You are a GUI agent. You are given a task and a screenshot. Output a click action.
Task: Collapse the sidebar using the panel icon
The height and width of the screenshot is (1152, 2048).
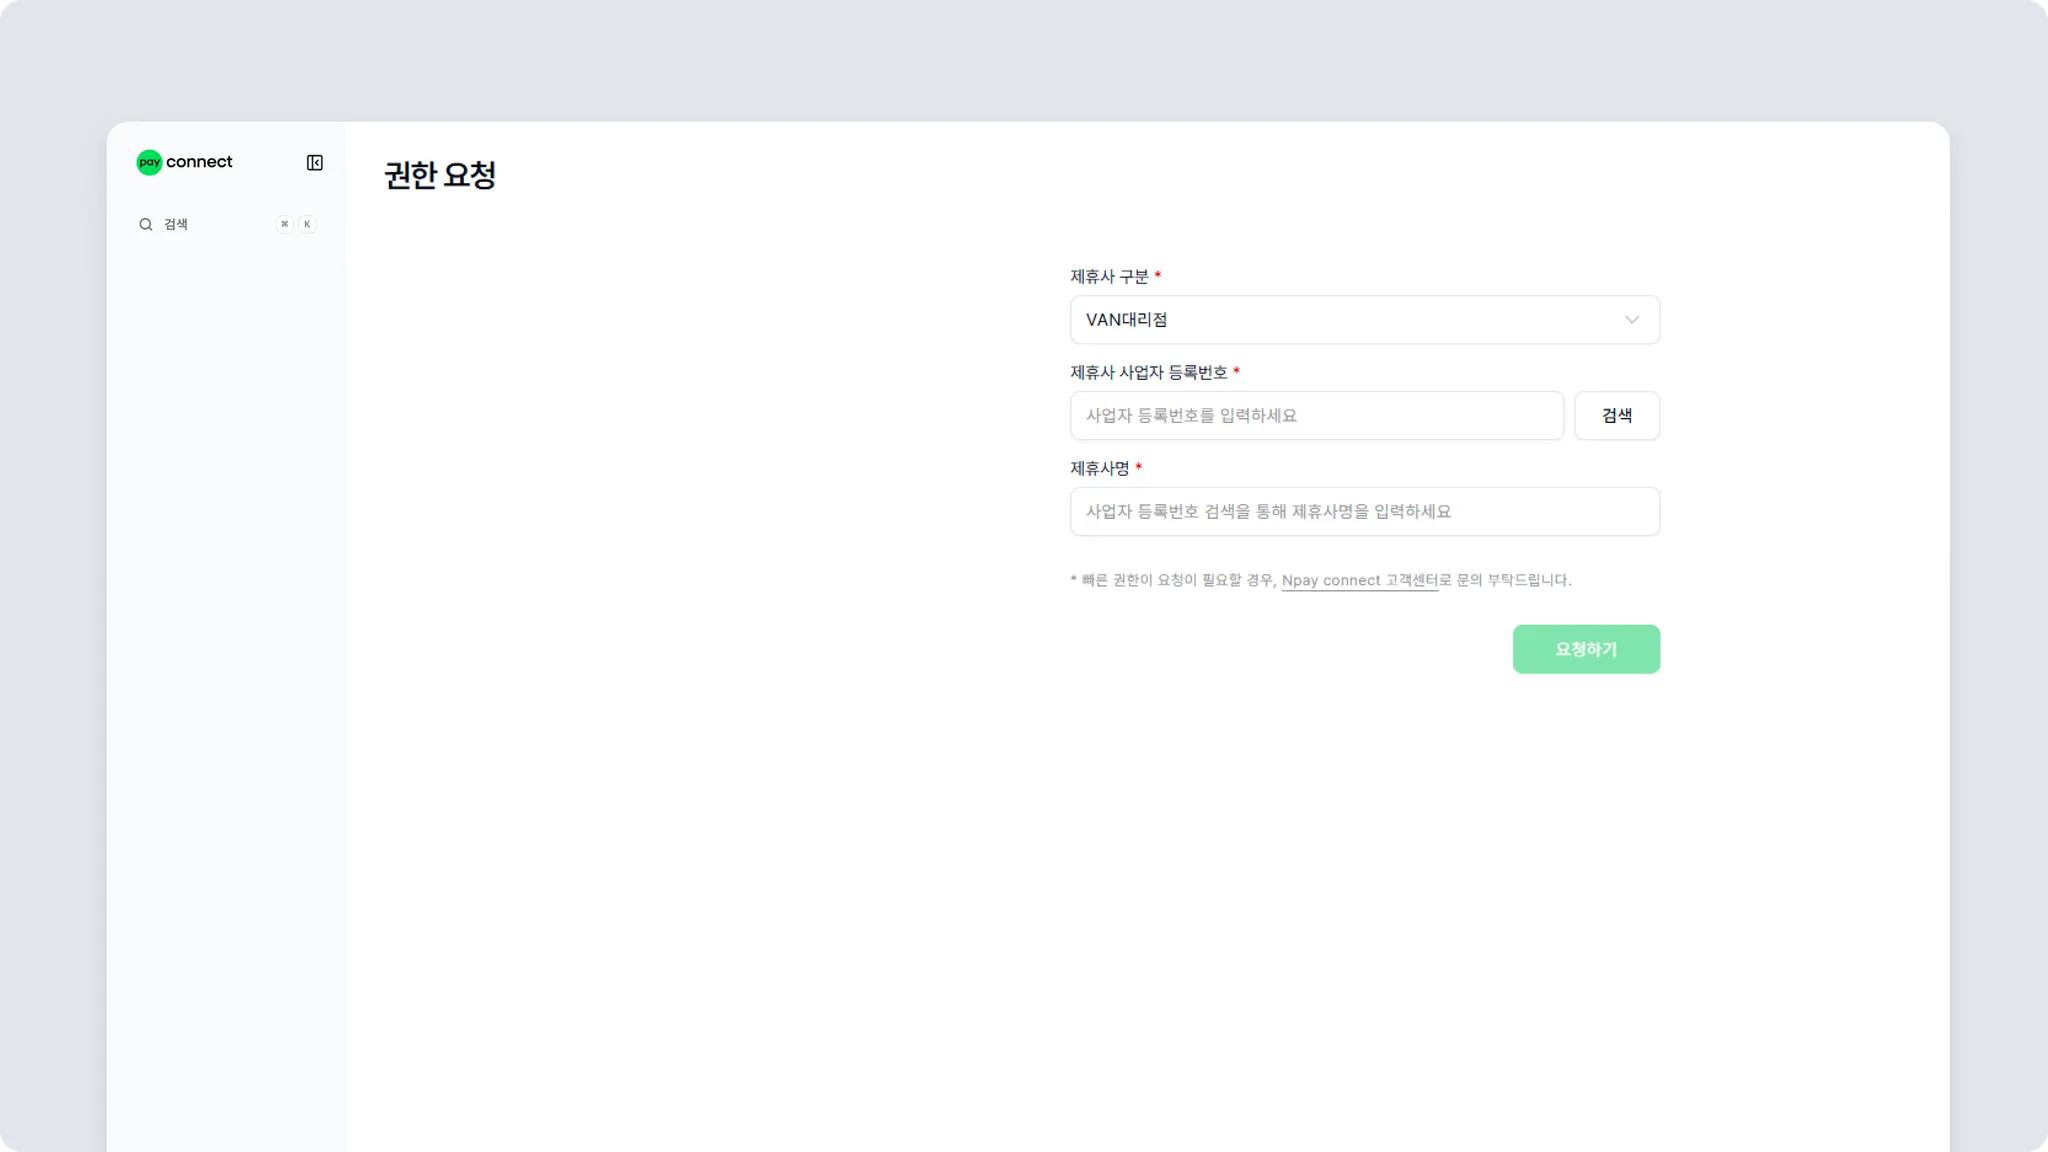point(314,163)
